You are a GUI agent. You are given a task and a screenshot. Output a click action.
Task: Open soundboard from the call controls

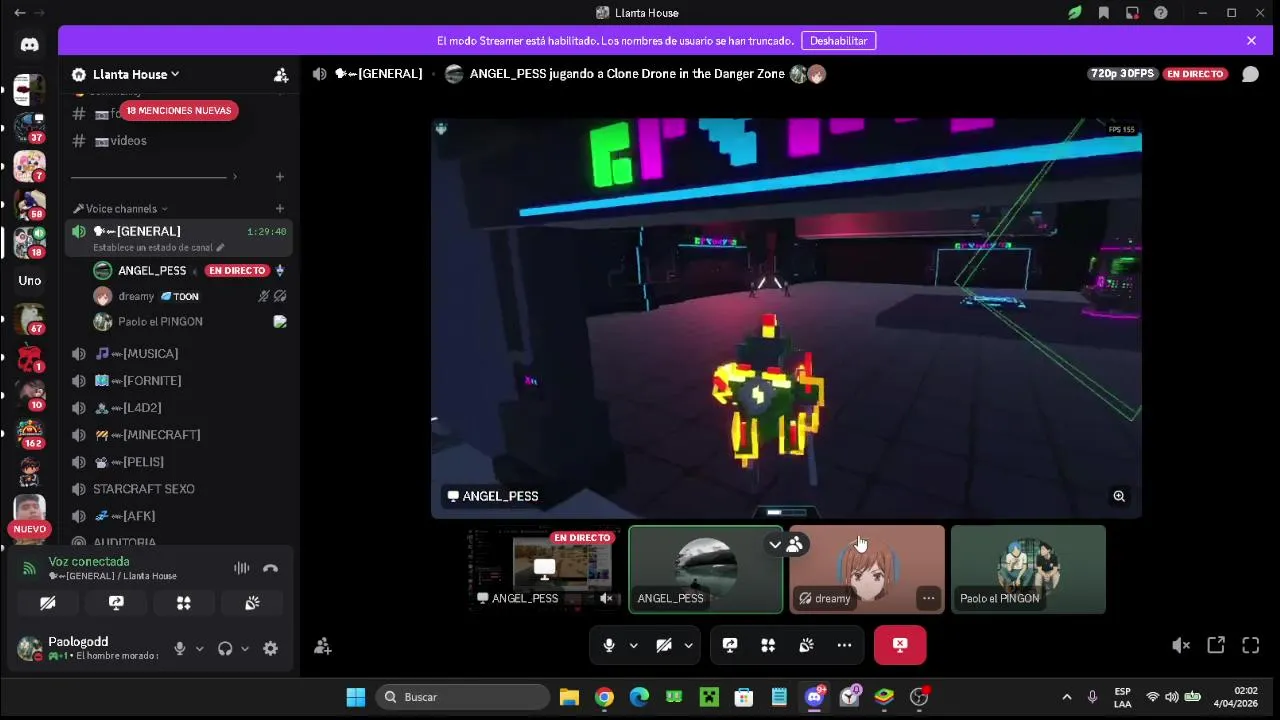806,646
